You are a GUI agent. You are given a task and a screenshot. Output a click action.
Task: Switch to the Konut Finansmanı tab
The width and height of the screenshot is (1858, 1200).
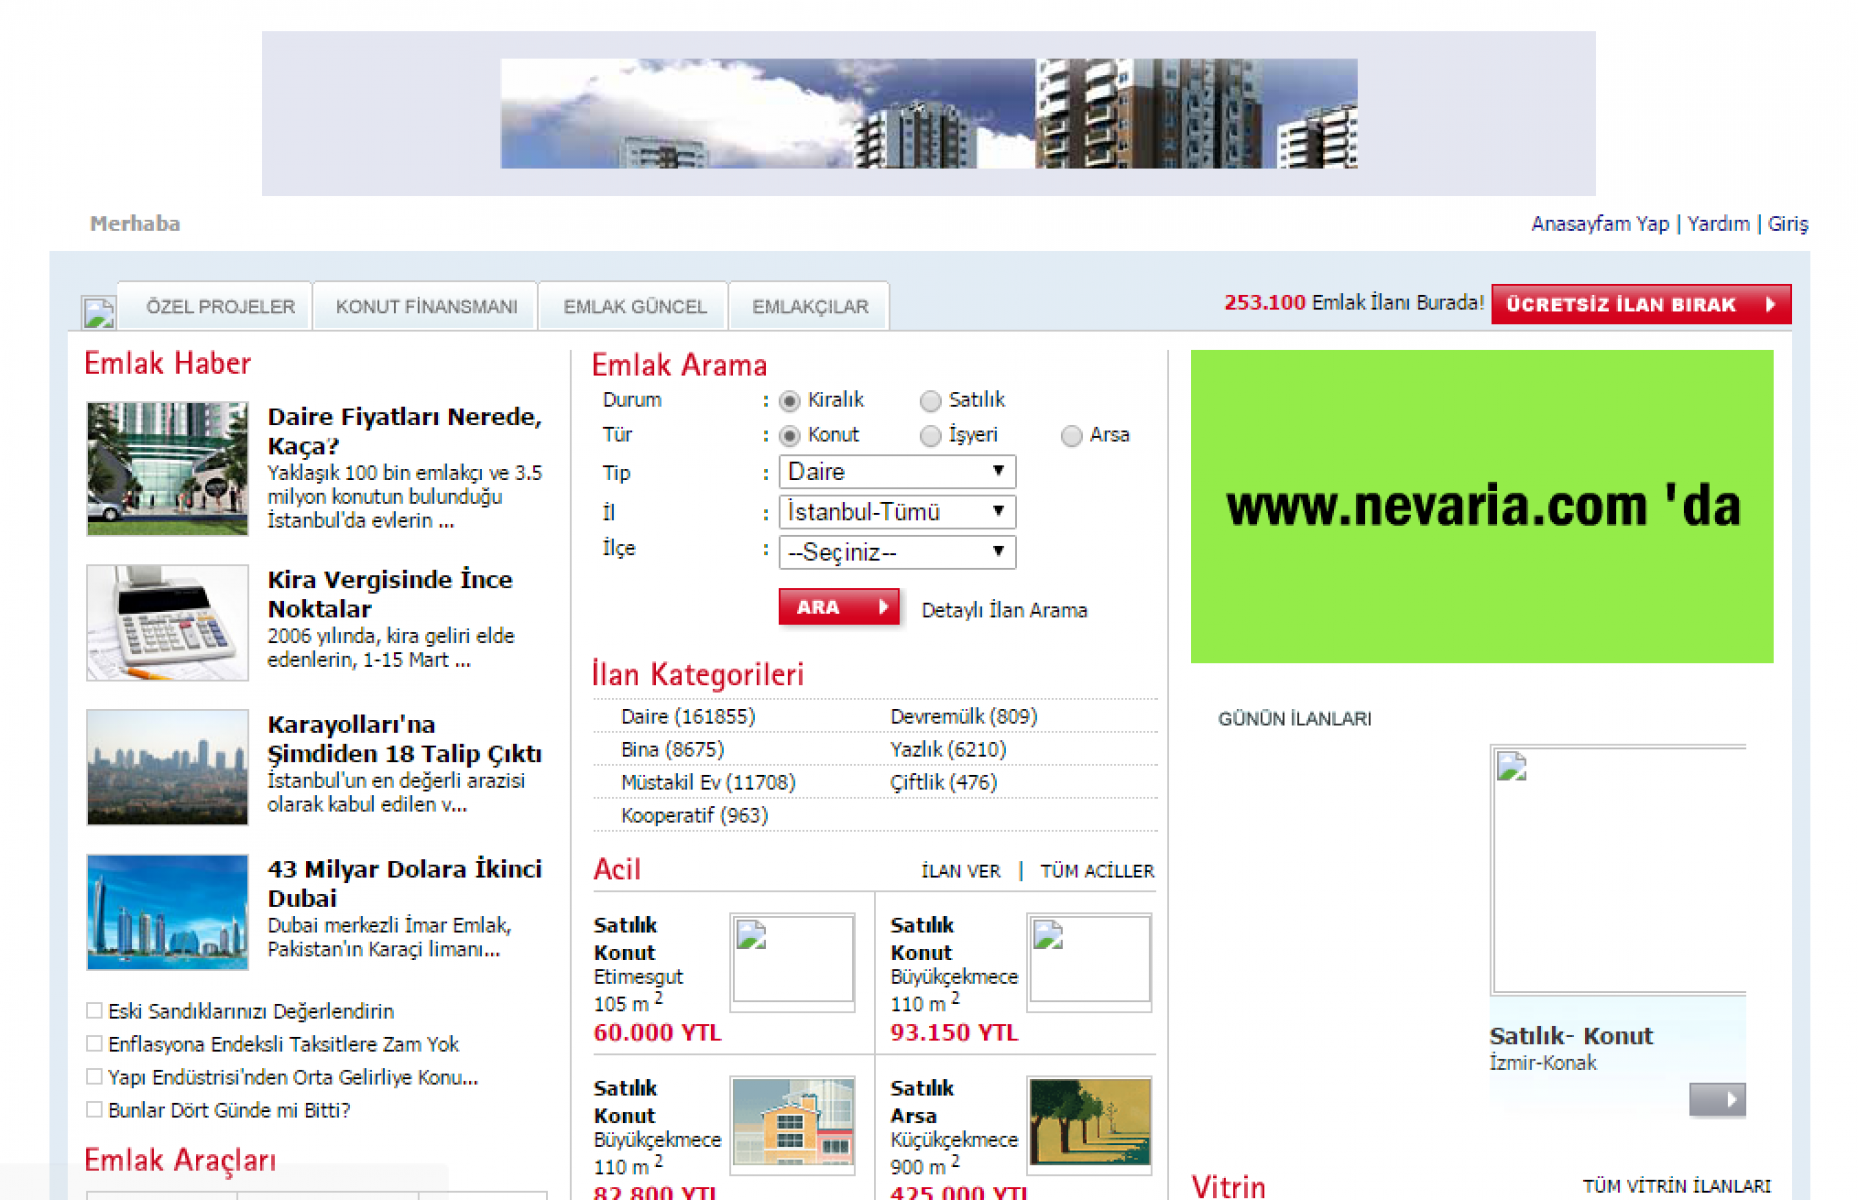coord(426,307)
